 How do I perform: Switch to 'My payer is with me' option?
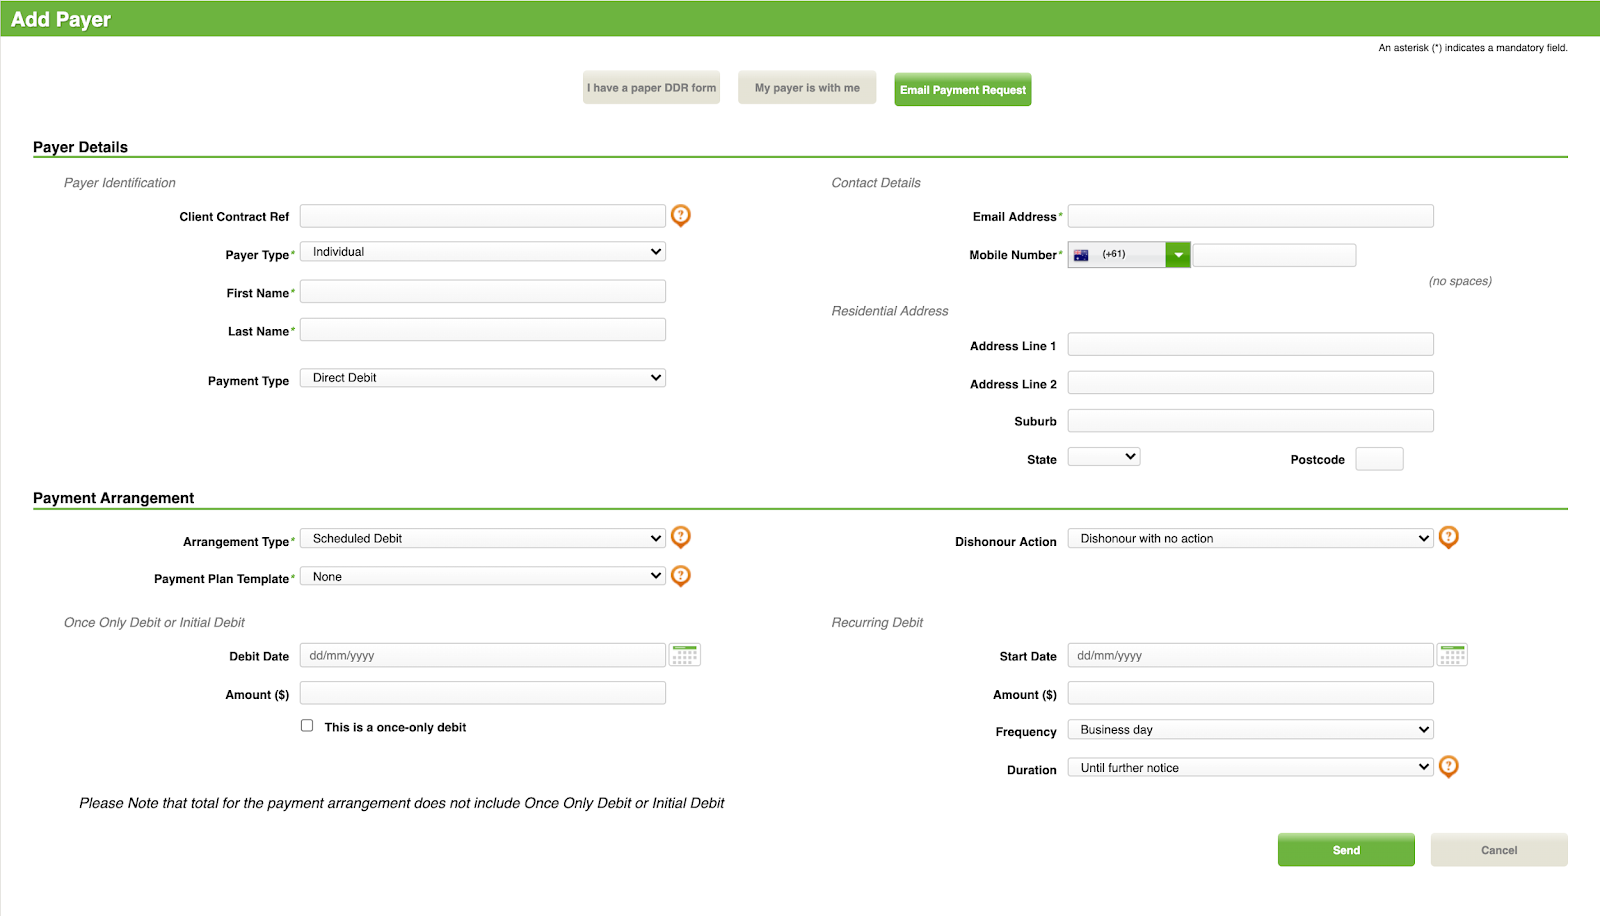pyautogui.click(x=806, y=87)
